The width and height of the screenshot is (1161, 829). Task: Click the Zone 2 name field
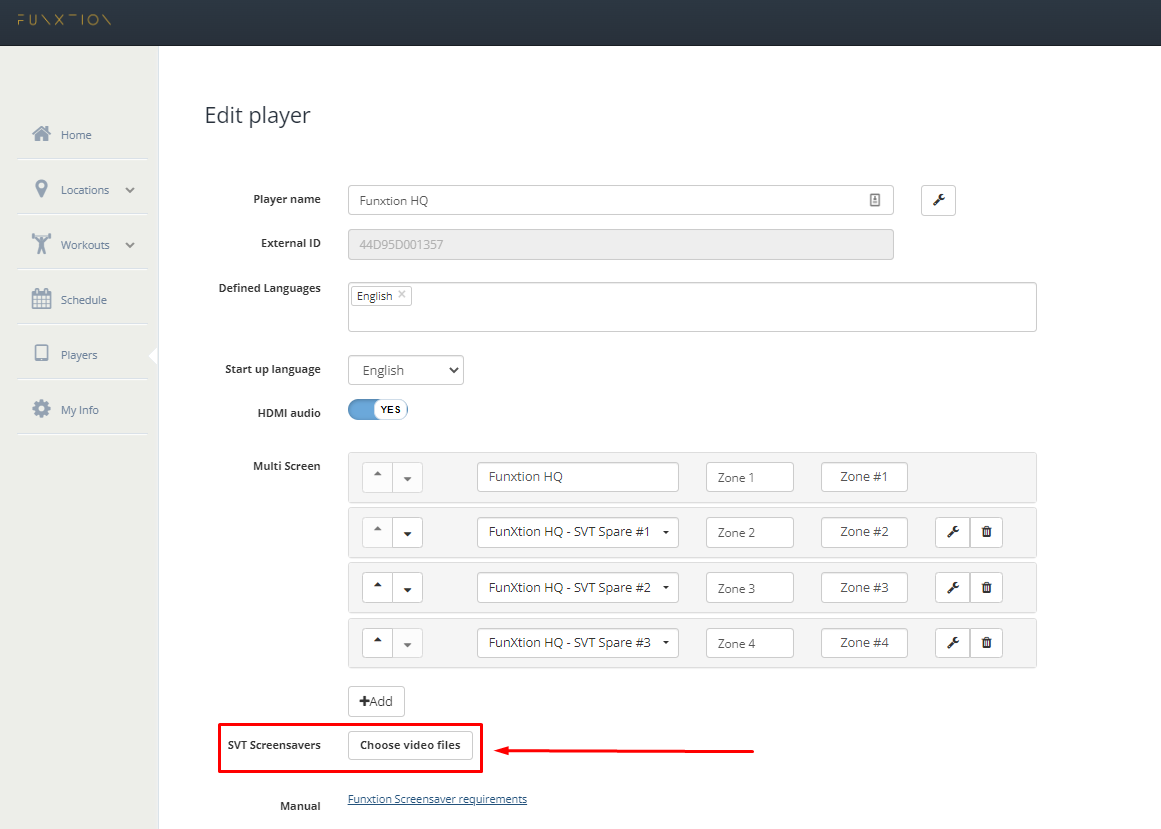(749, 532)
